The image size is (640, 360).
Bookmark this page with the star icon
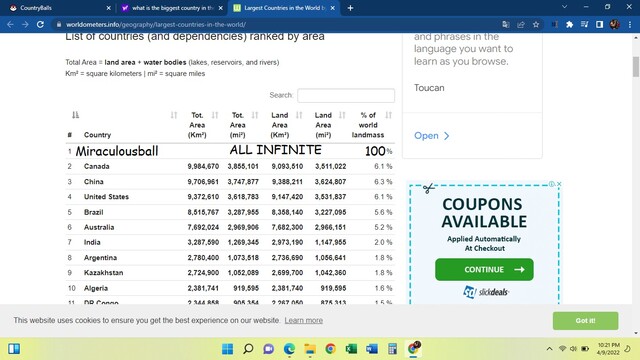[536, 24]
